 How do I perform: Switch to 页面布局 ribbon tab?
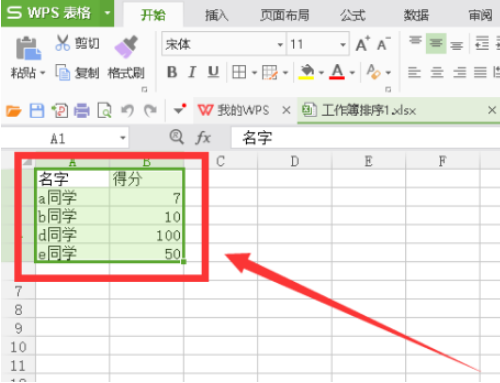click(284, 15)
